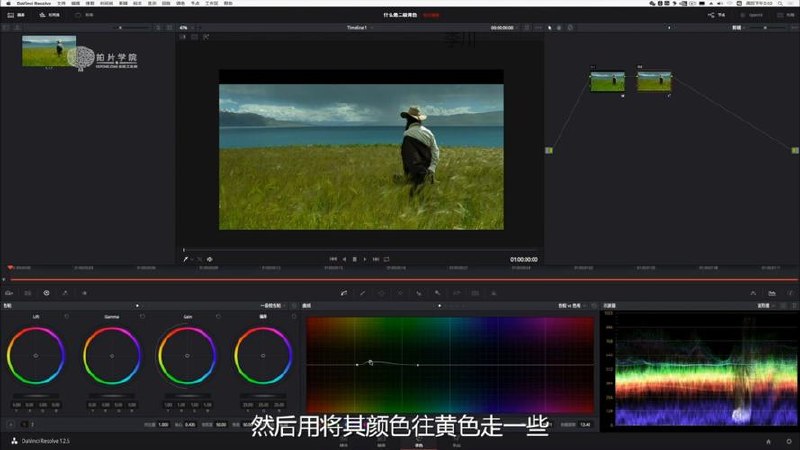The height and width of the screenshot is (450, 800).
Task: Open the Stereoscopic 3D palette
Action: click(x=475, y=293)
